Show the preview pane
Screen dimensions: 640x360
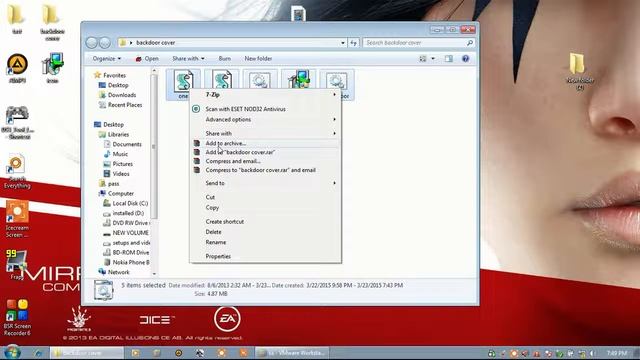tap(449, 59)
